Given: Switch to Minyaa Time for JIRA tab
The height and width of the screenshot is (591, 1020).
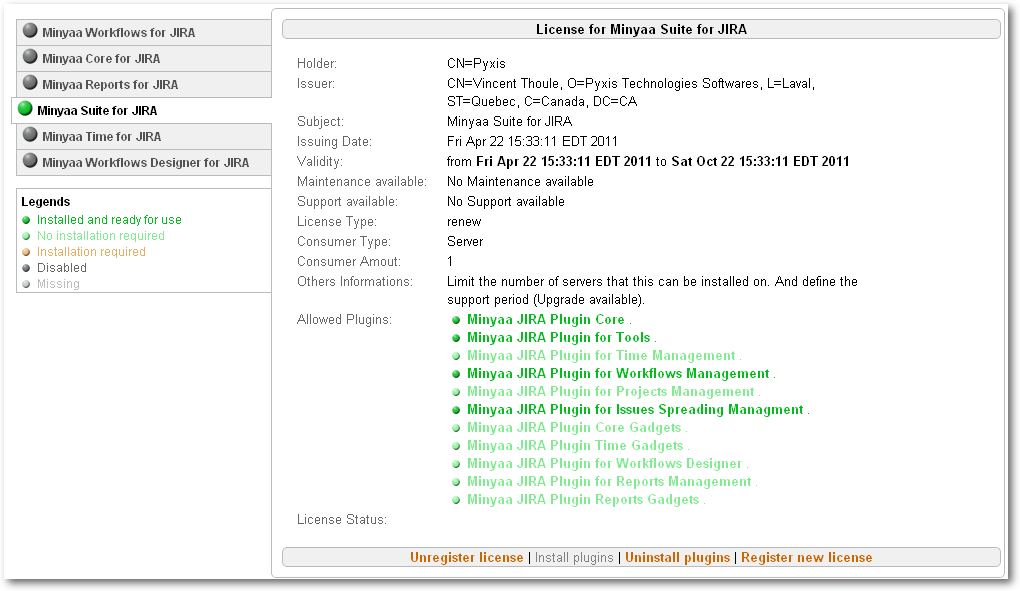Looking at the screenshot, I should 144,137.
